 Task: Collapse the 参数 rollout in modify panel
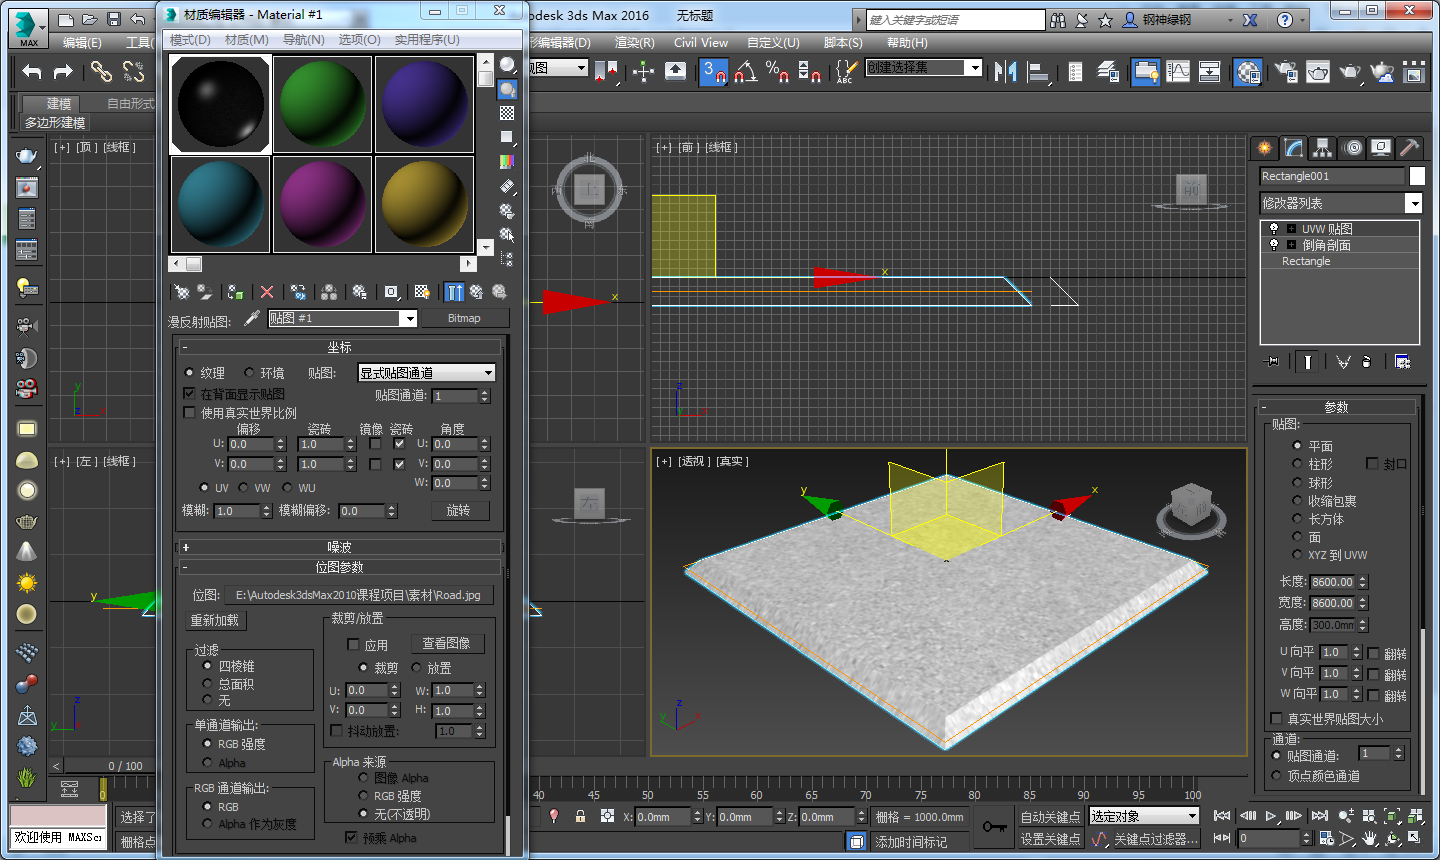(1336, 407)
